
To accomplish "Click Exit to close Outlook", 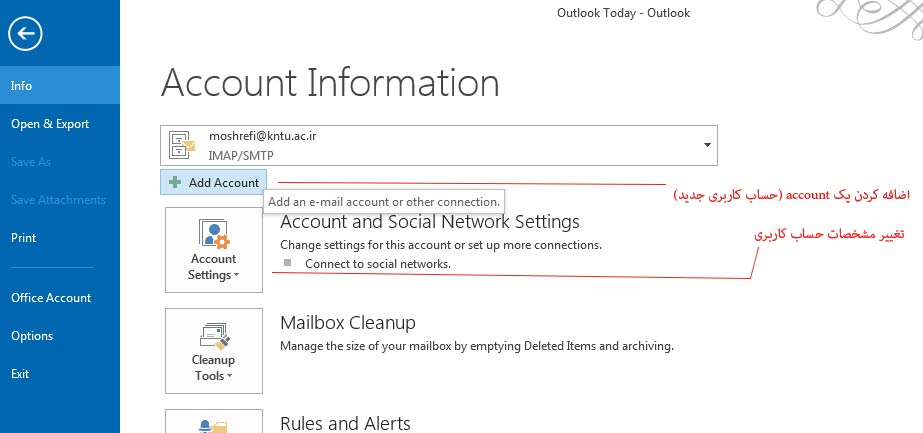I will (20, 374).
